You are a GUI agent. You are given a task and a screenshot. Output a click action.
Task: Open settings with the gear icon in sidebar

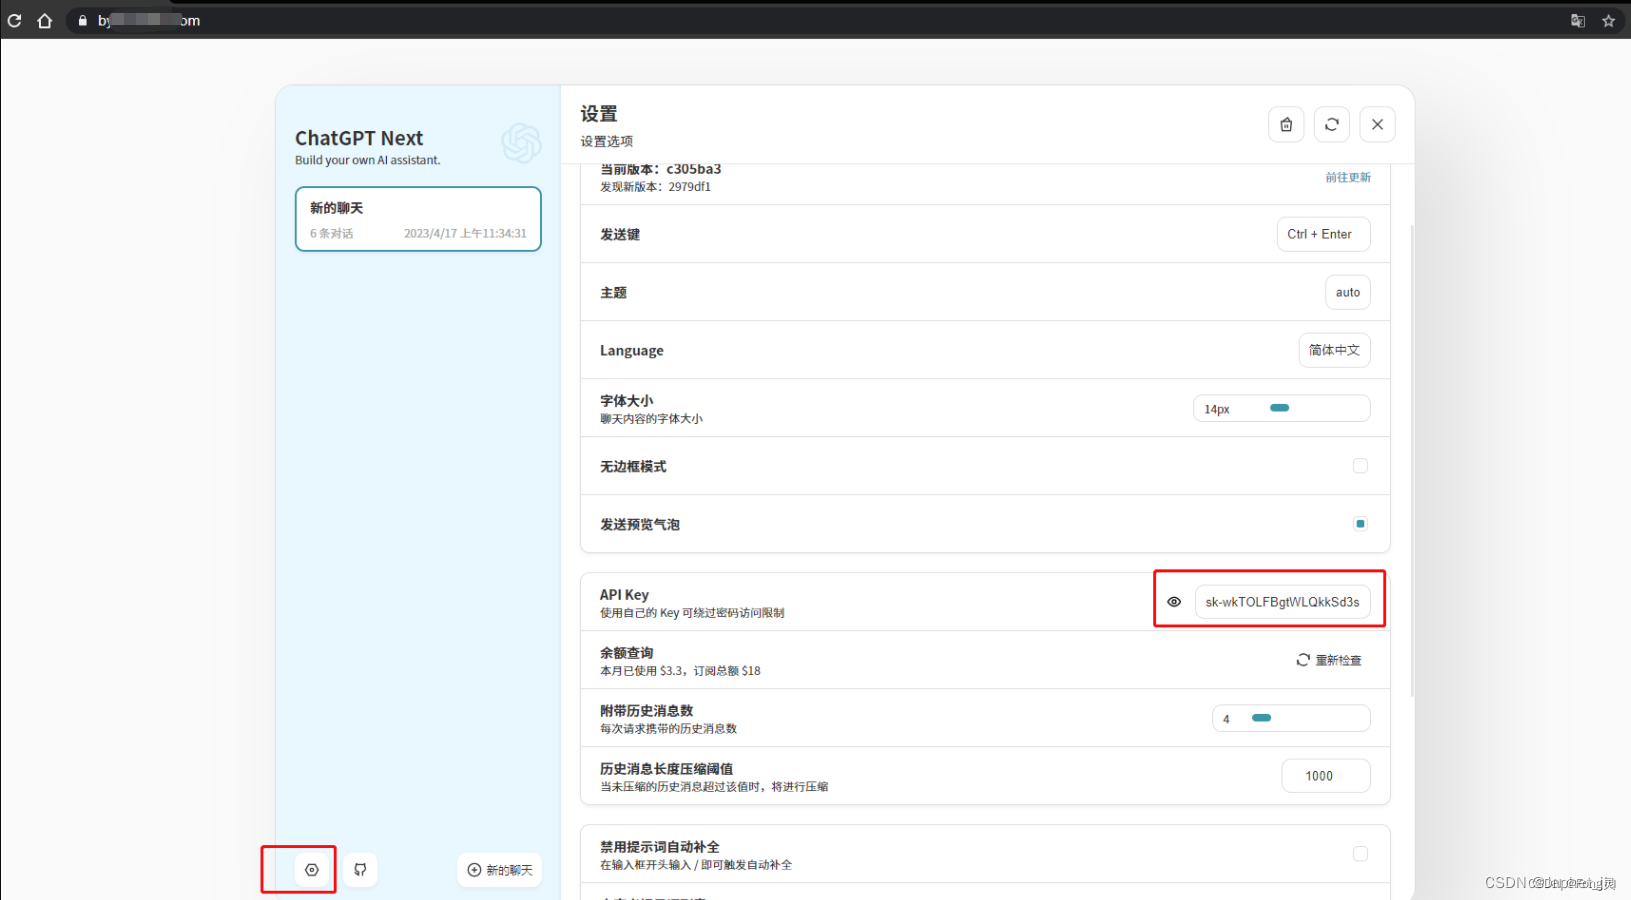click(x=312, y=870)
